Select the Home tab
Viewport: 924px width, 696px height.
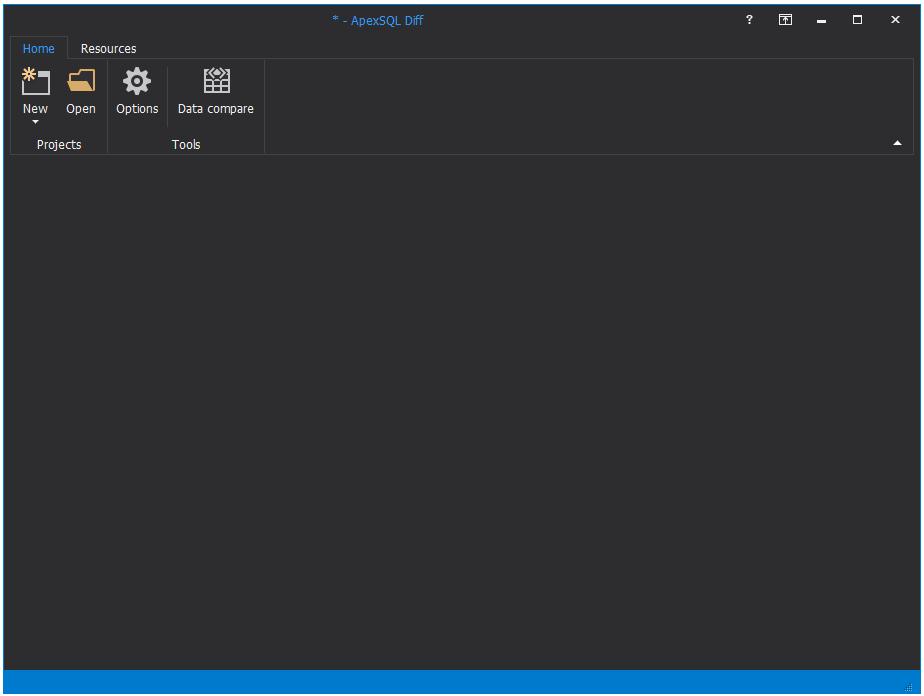[x=39, y=48]
